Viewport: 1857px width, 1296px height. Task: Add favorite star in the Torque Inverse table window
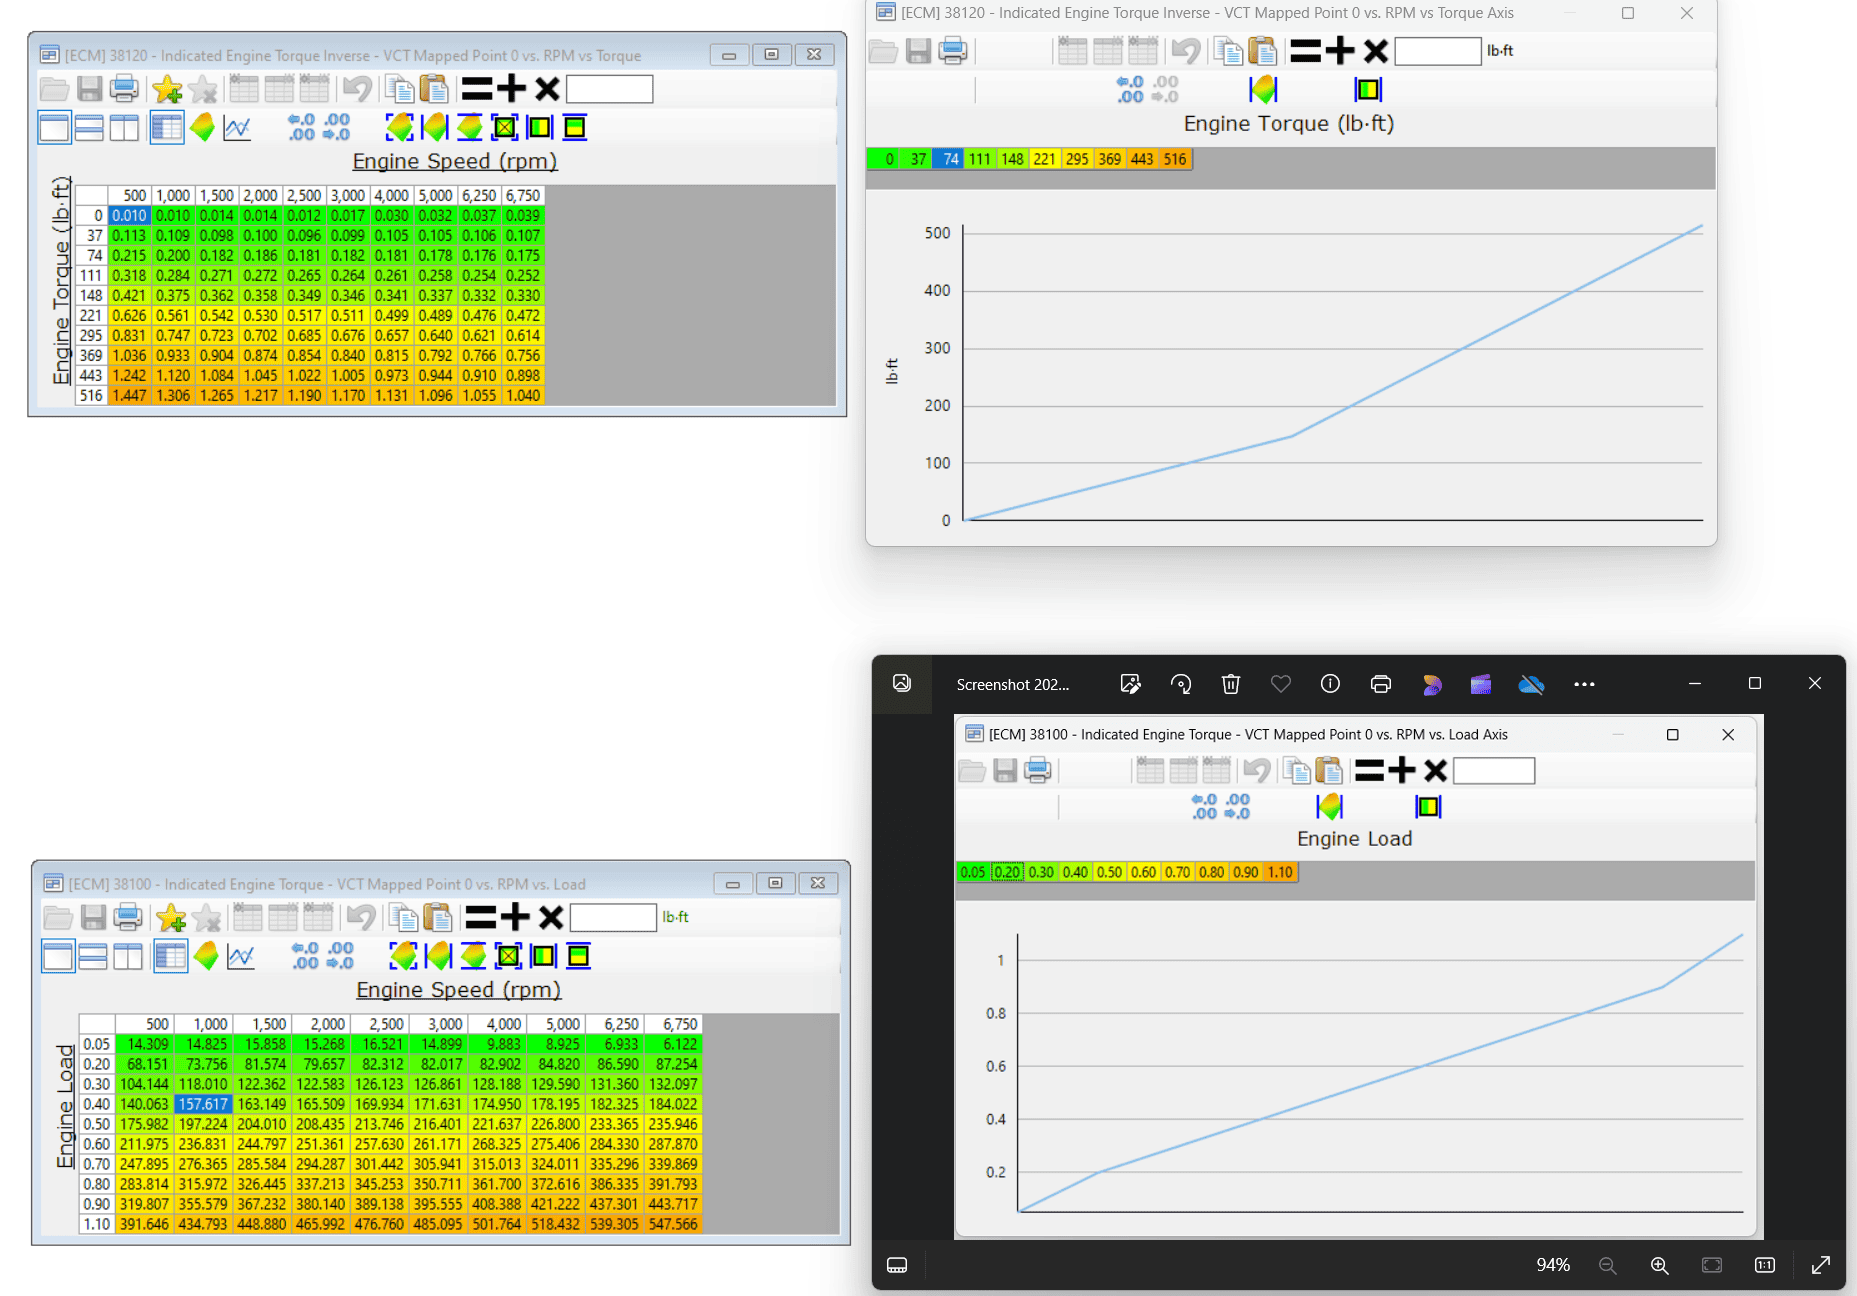tap(168, 89)
